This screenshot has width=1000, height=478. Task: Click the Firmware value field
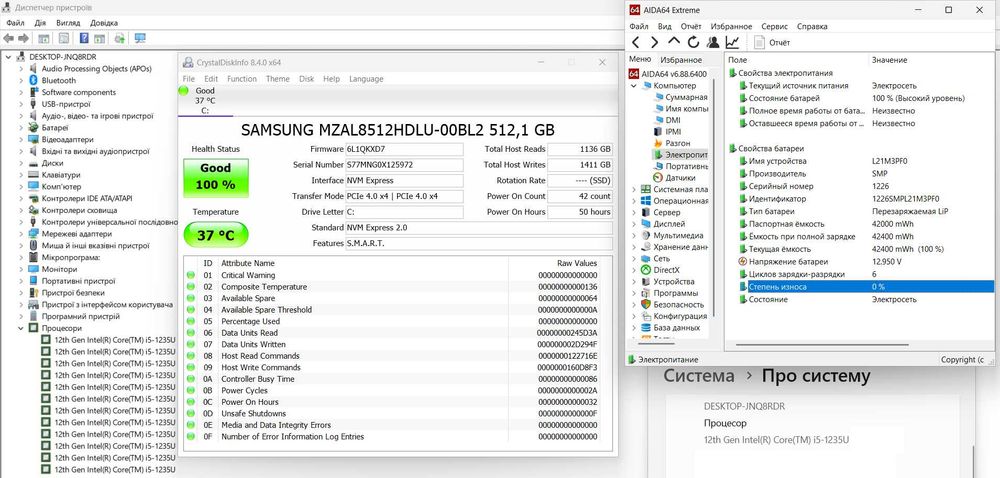point(404,149)
